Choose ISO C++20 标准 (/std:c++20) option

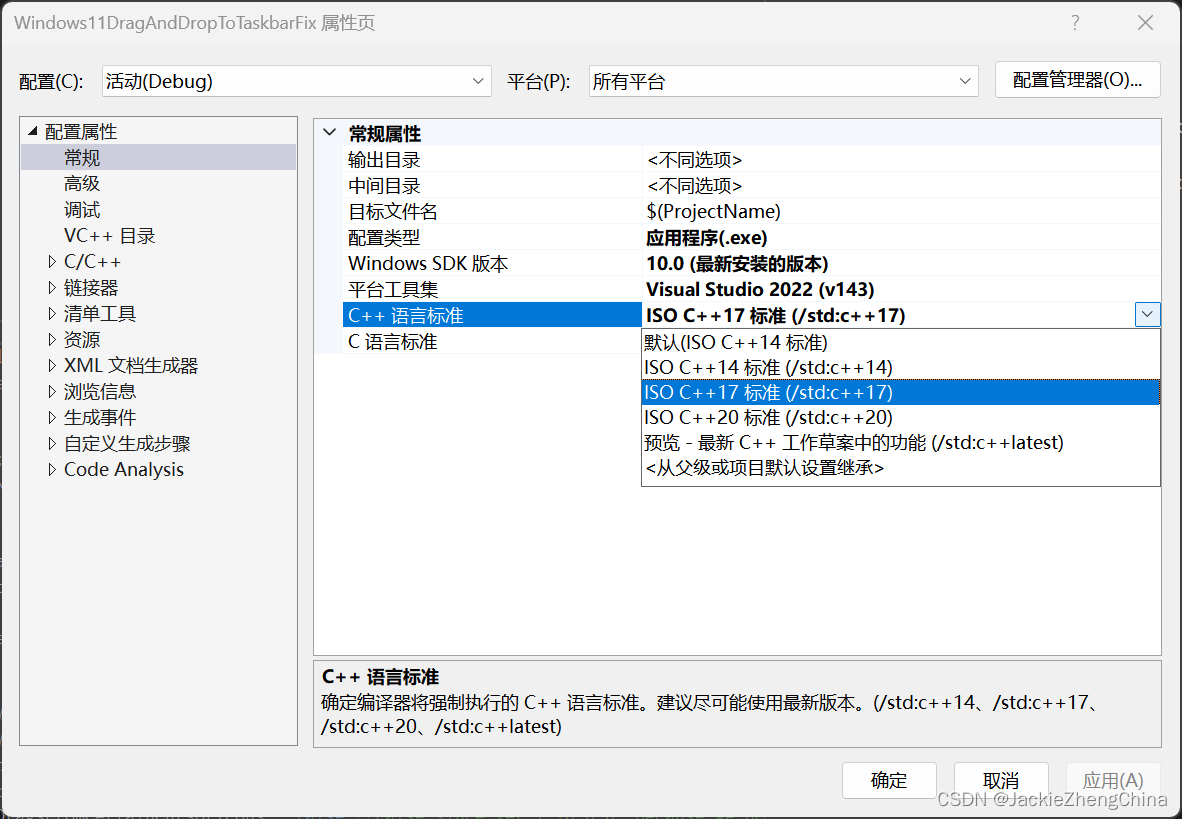click(900, 417)
